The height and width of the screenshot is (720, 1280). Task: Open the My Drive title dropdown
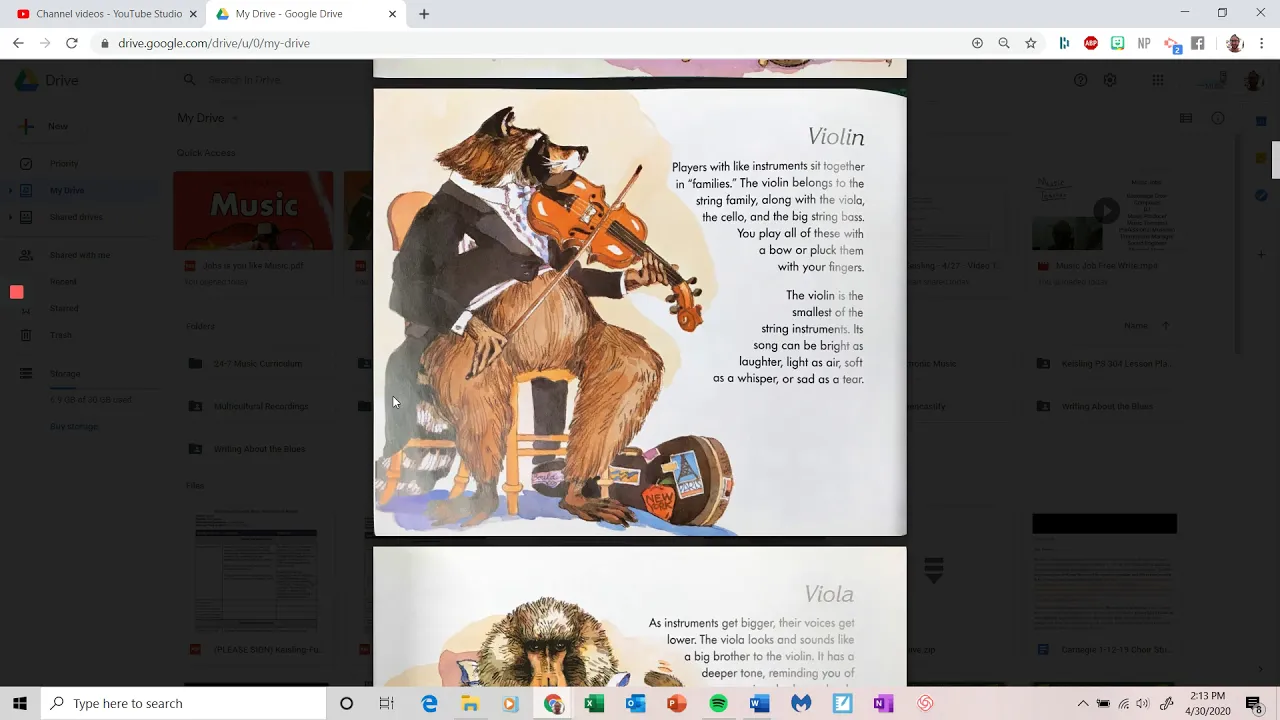(x=208, y=118)
